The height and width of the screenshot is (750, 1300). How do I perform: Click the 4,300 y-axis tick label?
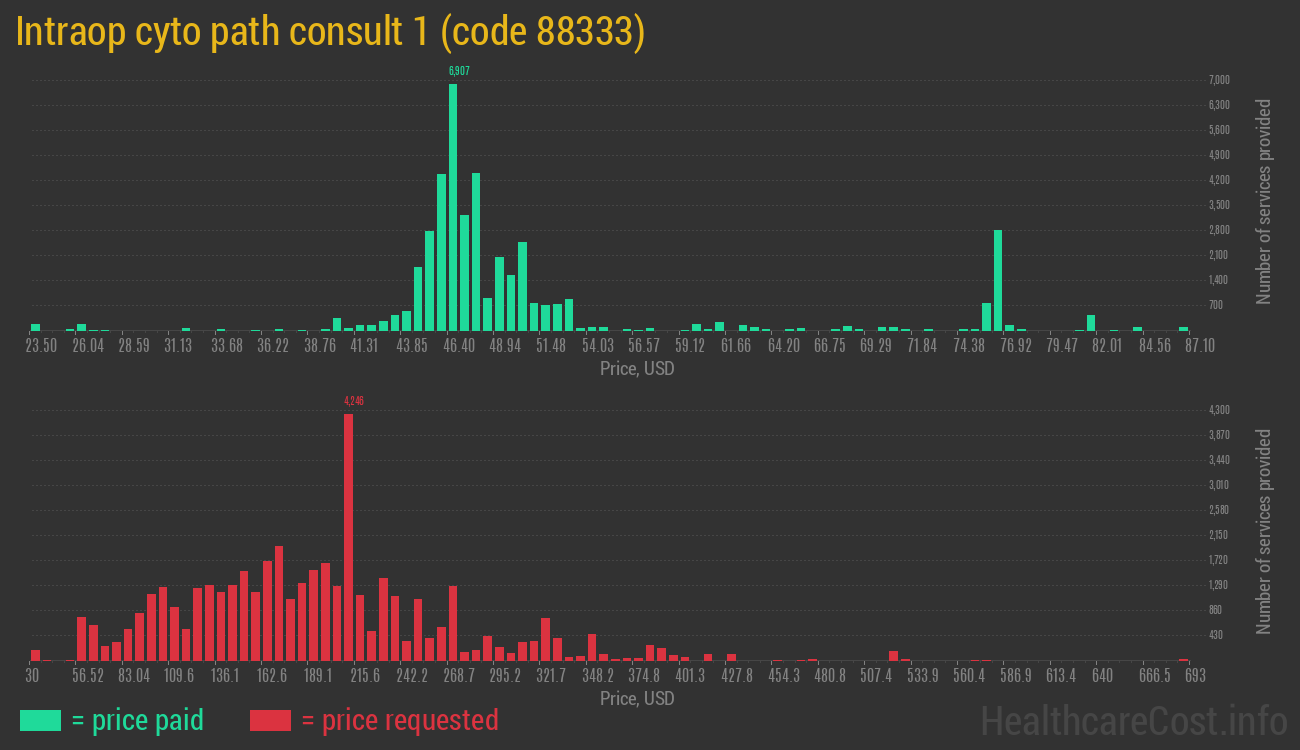[1219, 410]
